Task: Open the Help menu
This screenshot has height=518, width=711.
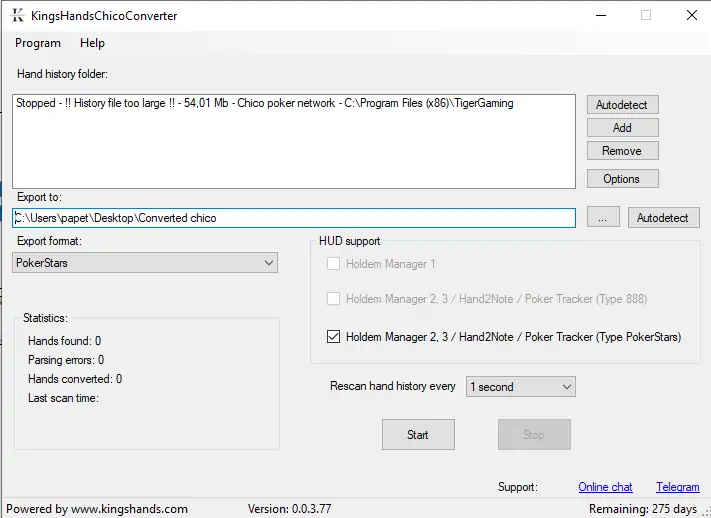Action: [x=92, y=43]
